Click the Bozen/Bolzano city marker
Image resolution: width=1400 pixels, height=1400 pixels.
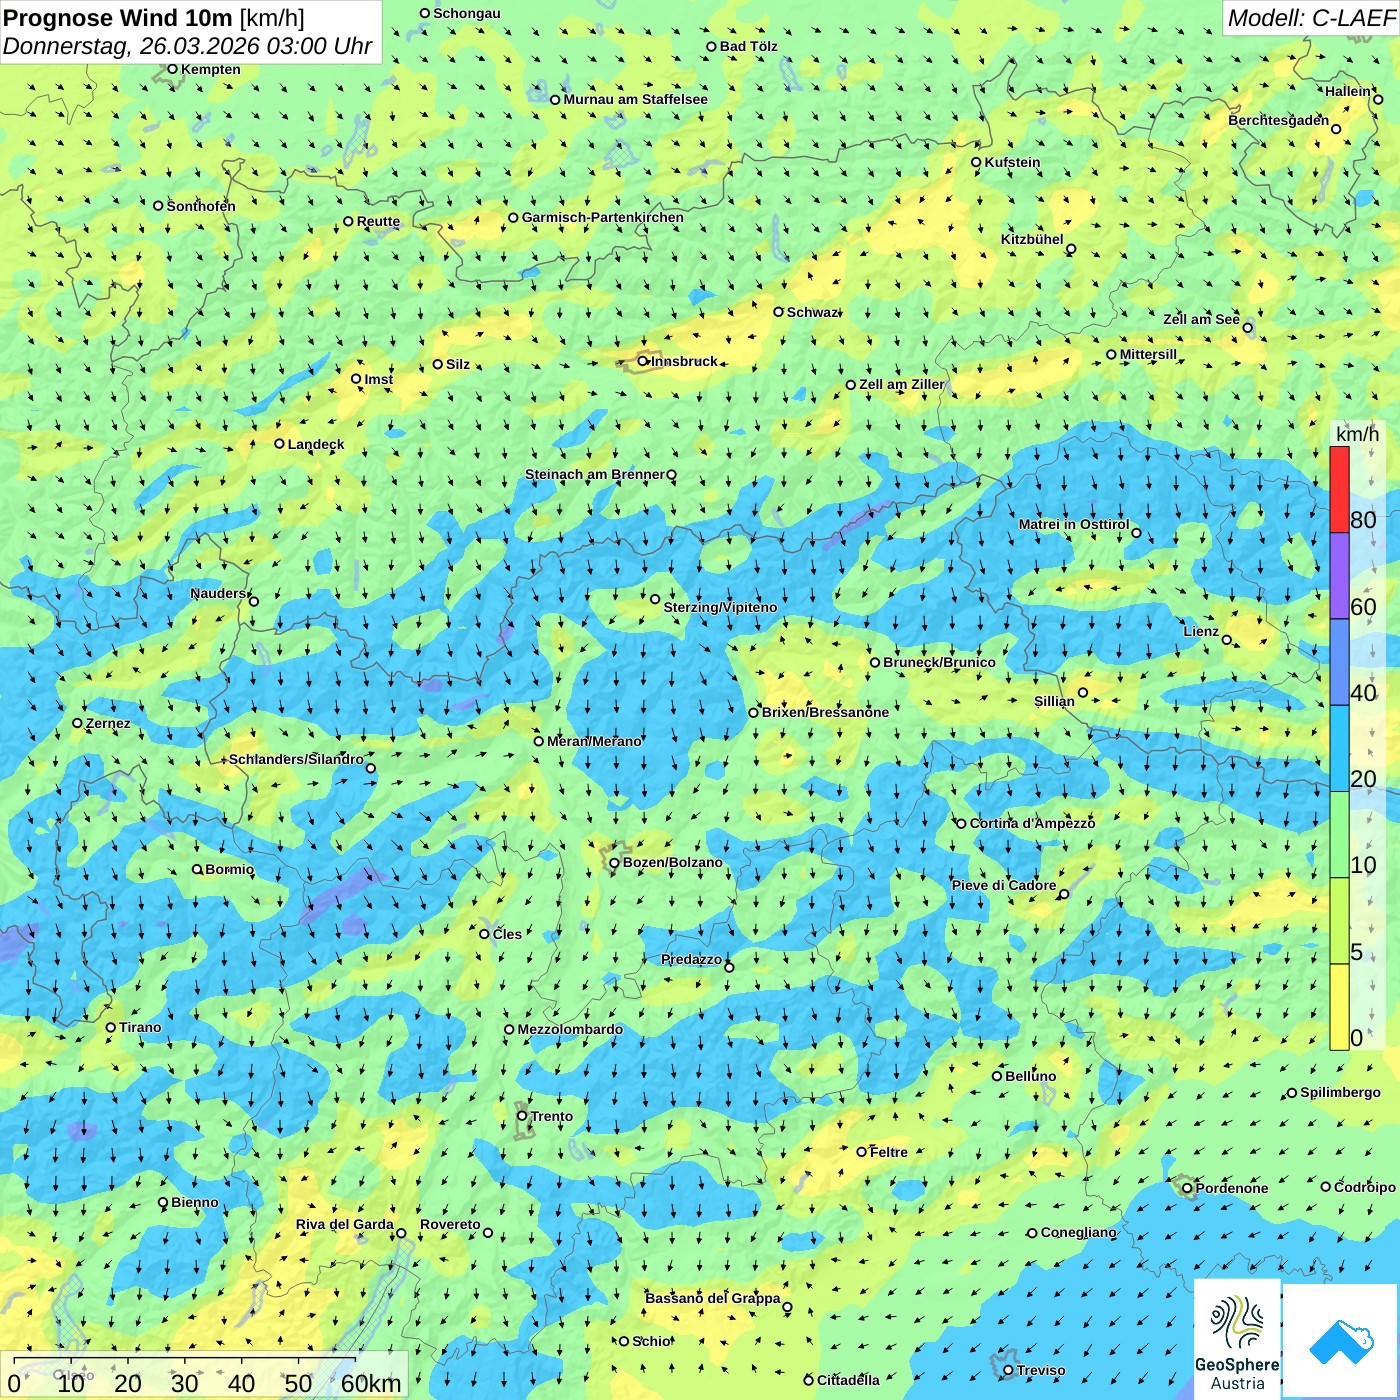click(x=614, y=862)
